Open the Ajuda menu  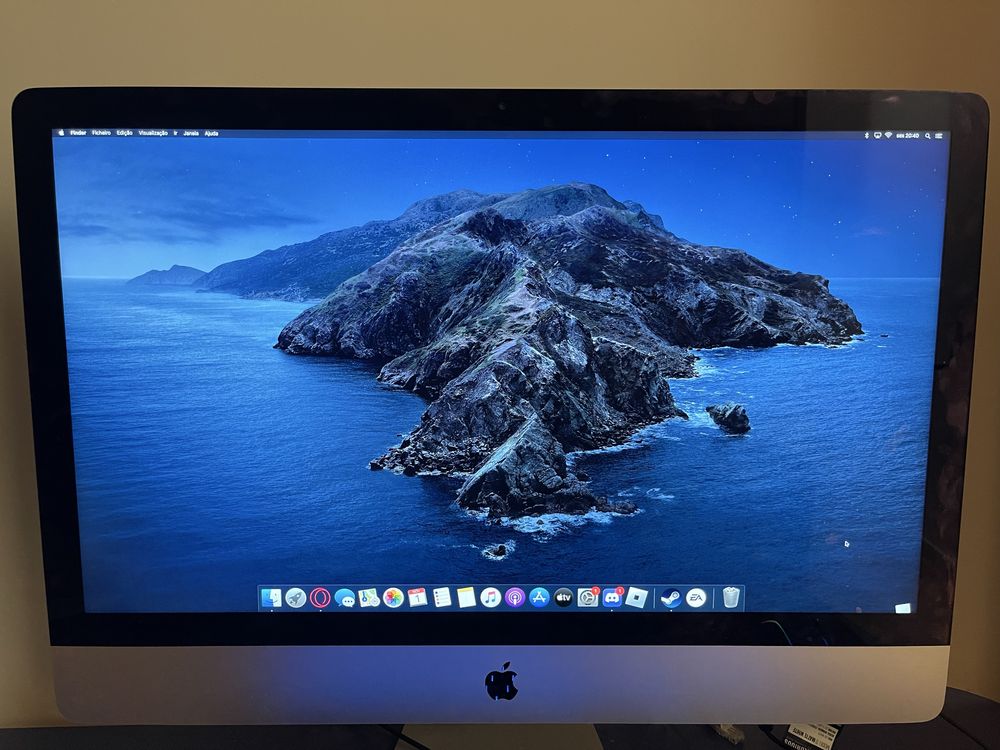(x=211, y=133)
